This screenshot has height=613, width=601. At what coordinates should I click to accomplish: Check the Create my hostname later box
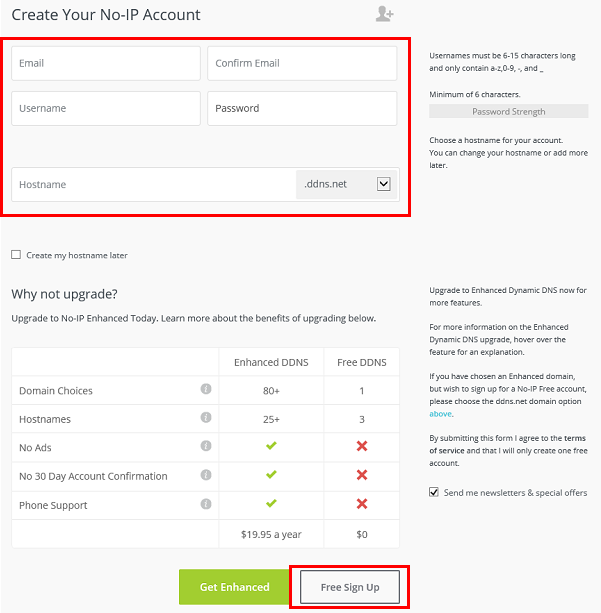click(16, 255)
